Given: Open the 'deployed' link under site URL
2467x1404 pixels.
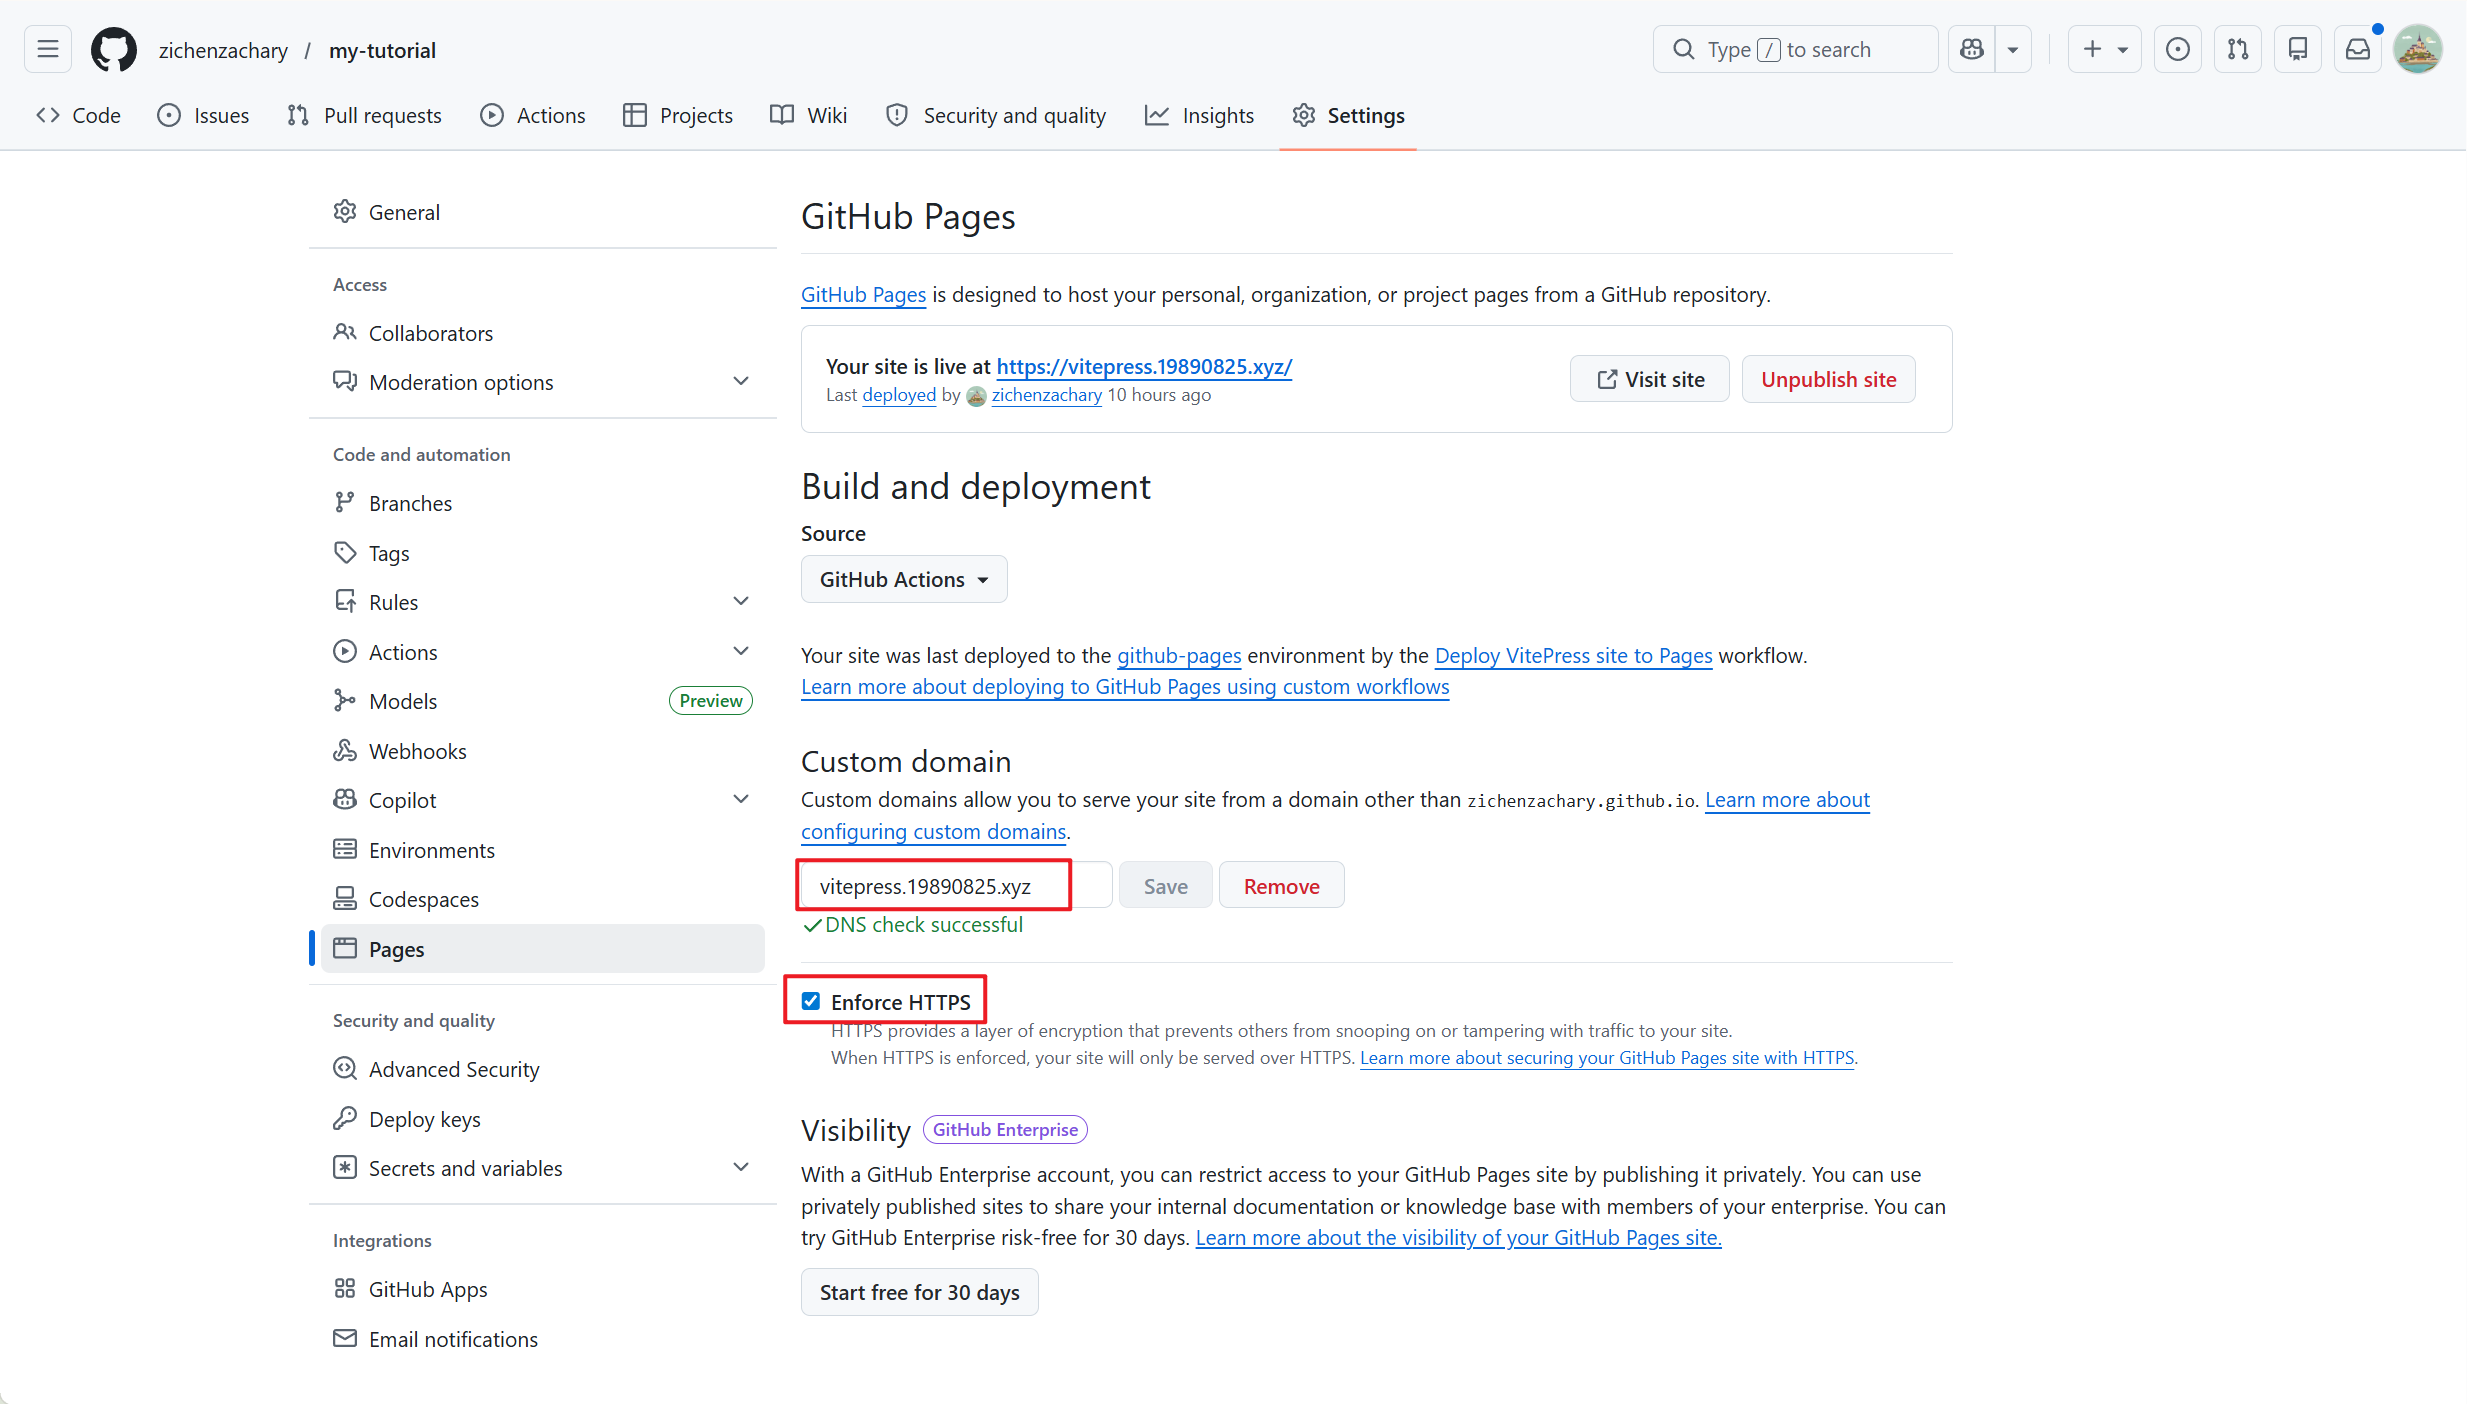Looking at the screenshot, I should click(x=899, y=395).
